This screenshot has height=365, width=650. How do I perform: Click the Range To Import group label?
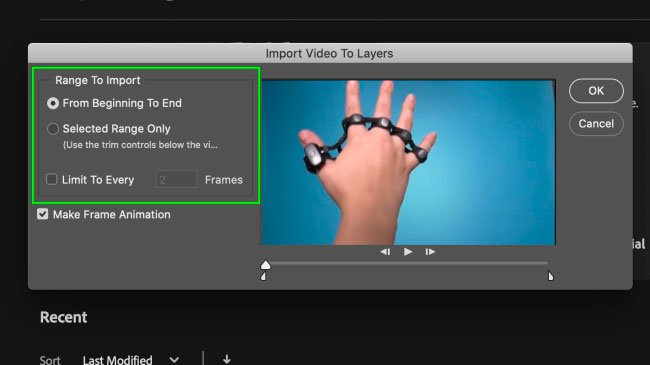coord(98,80)
